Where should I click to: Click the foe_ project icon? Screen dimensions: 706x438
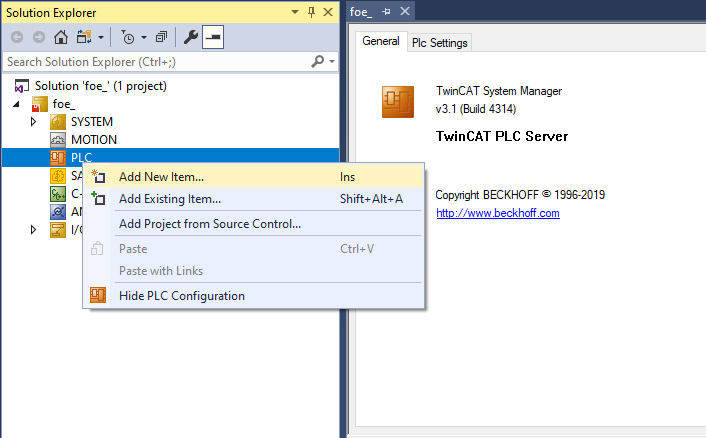pos(40,104)
